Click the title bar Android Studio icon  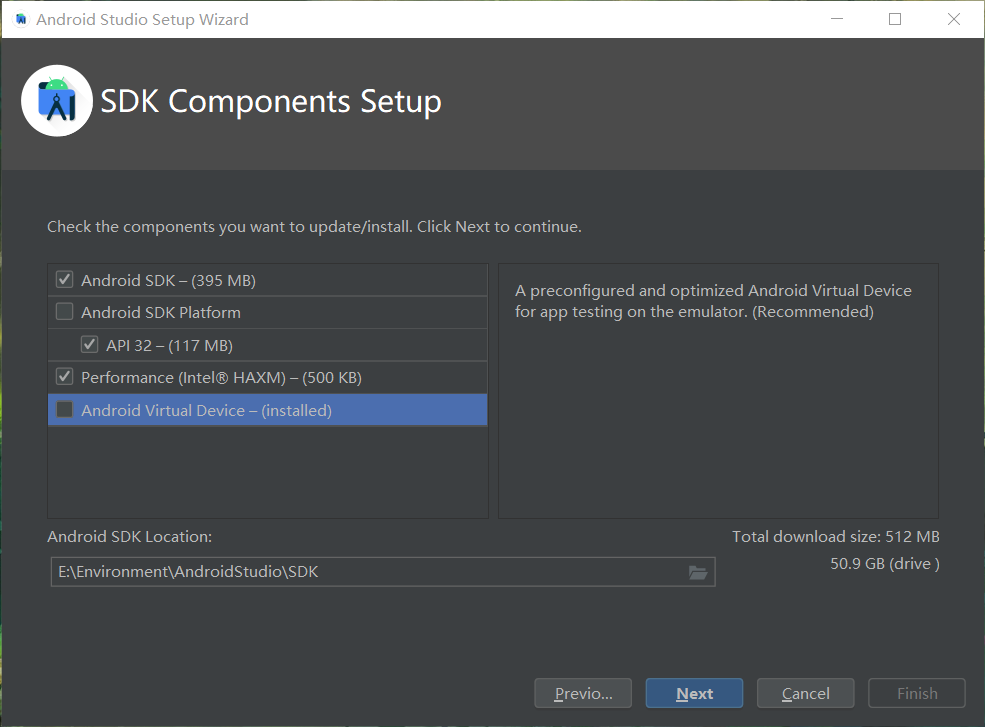pyautogui.click(x=21, y=19)
